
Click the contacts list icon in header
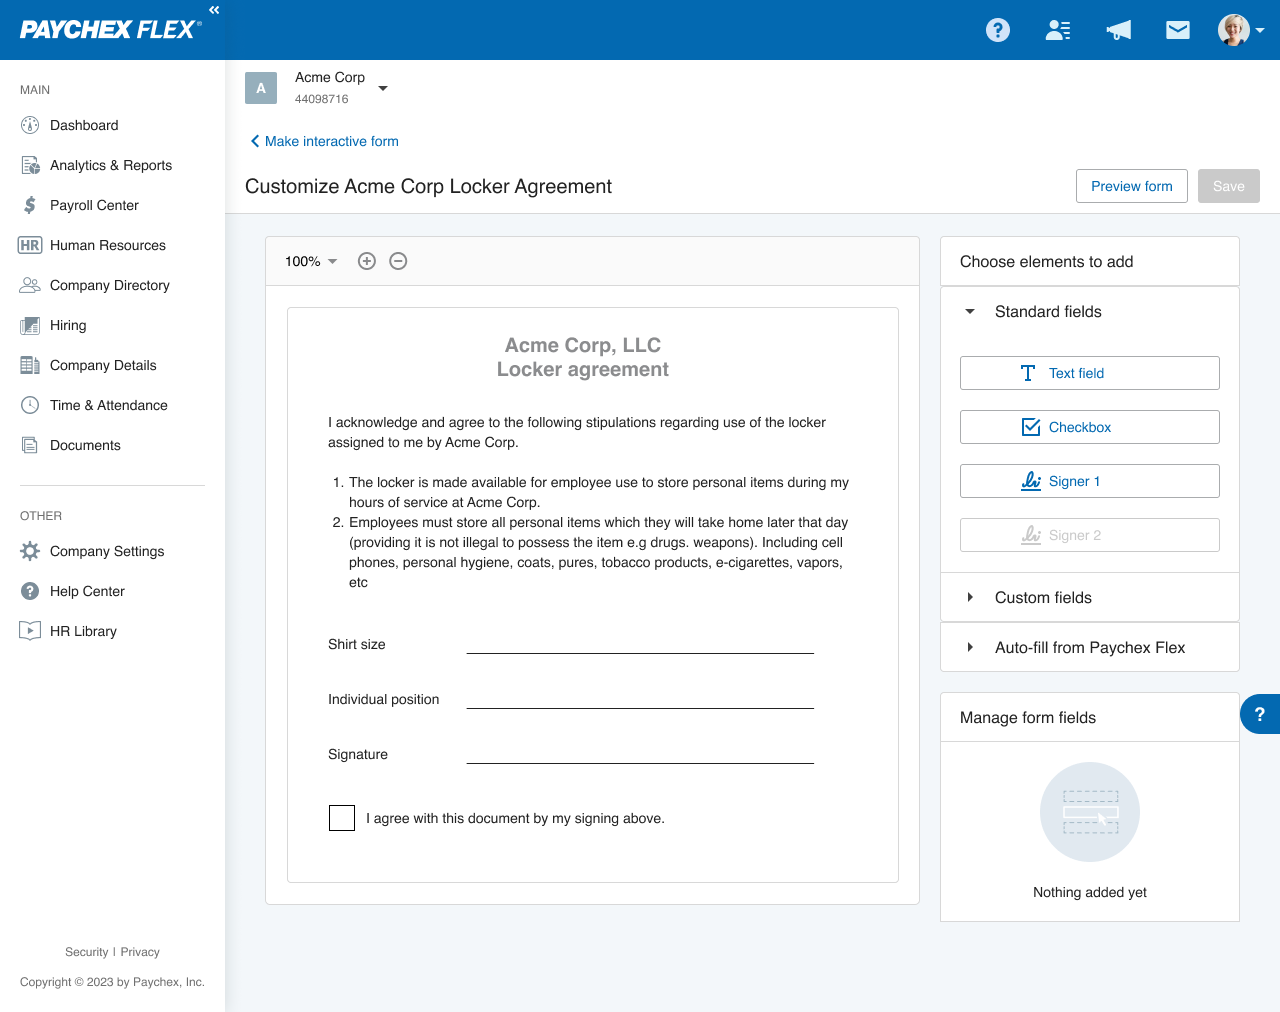(1058, 30)
